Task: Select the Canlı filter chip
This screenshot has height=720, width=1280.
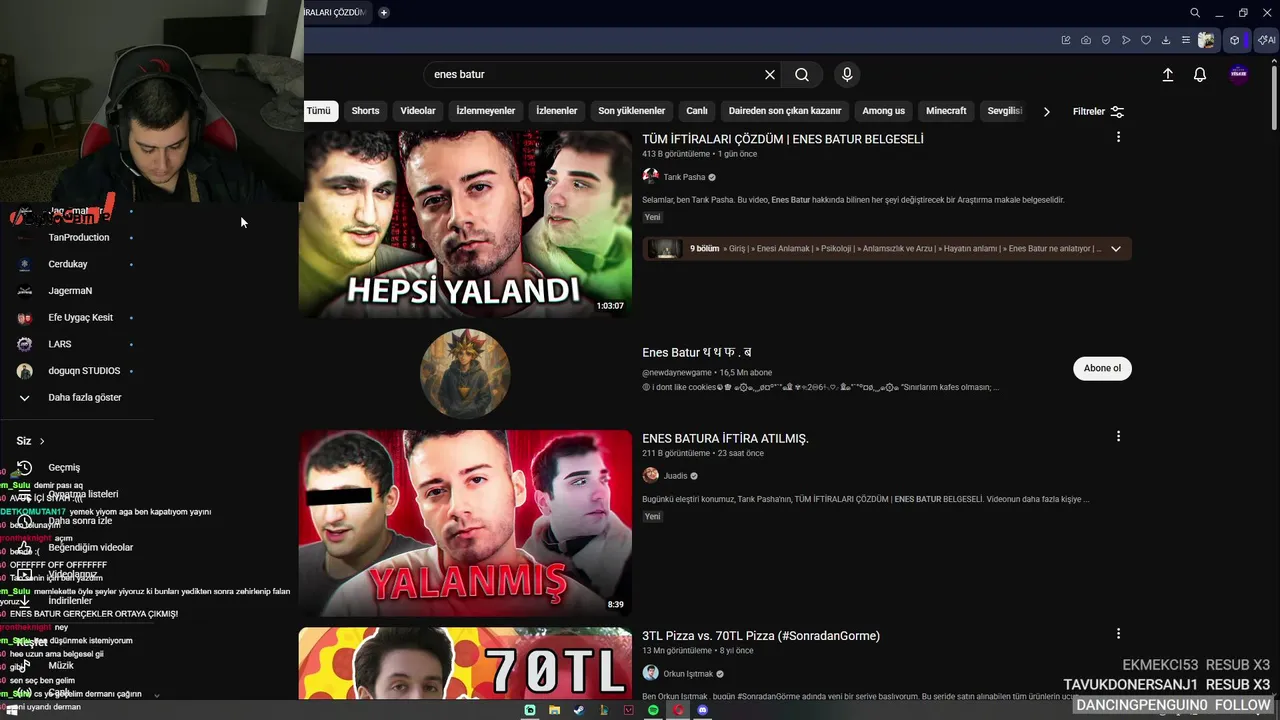Action: pyautogui.click(x=697, y=111)
